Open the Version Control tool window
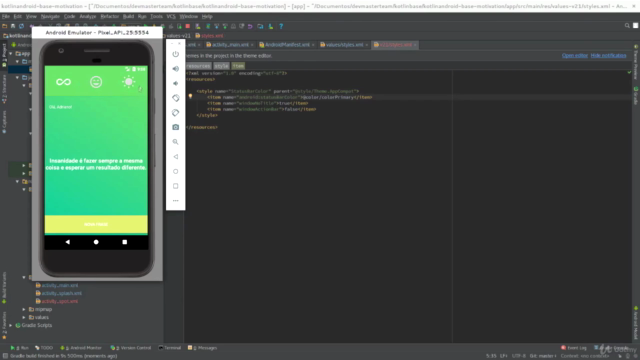This screenshot has width=640, height=360. point(131,348)
